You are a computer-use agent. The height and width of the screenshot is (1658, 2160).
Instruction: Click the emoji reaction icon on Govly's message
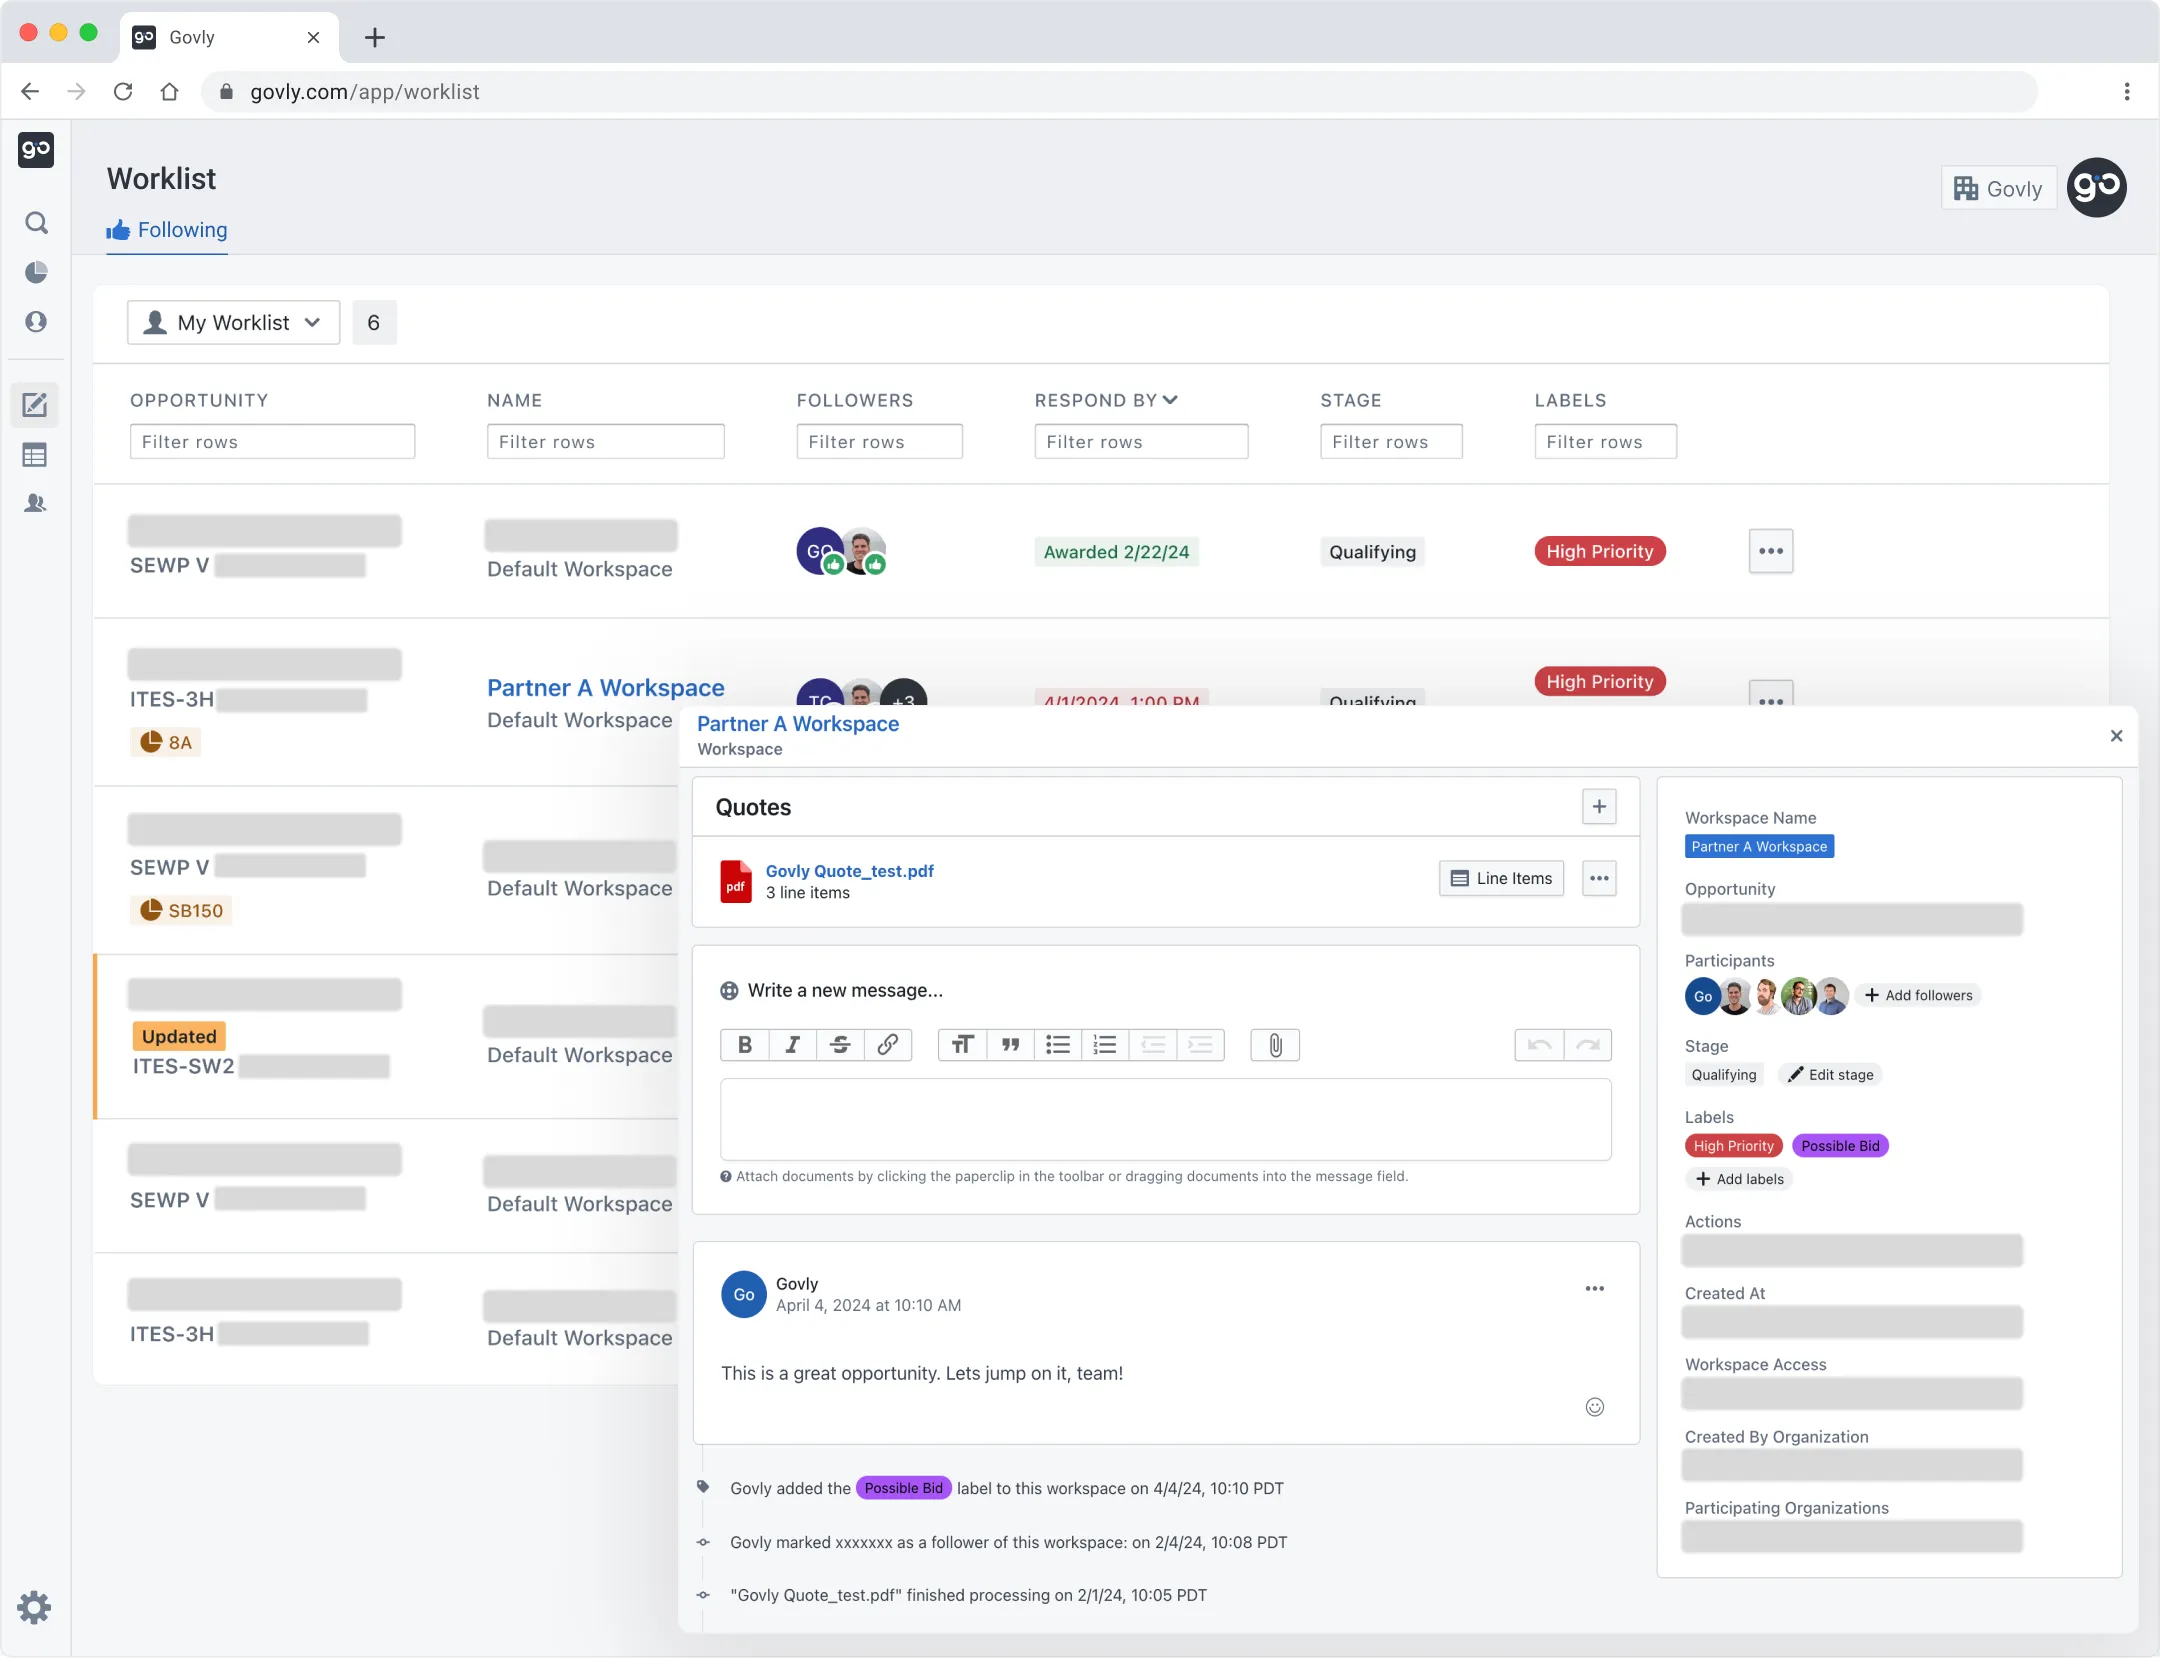click(1595, 1407)
